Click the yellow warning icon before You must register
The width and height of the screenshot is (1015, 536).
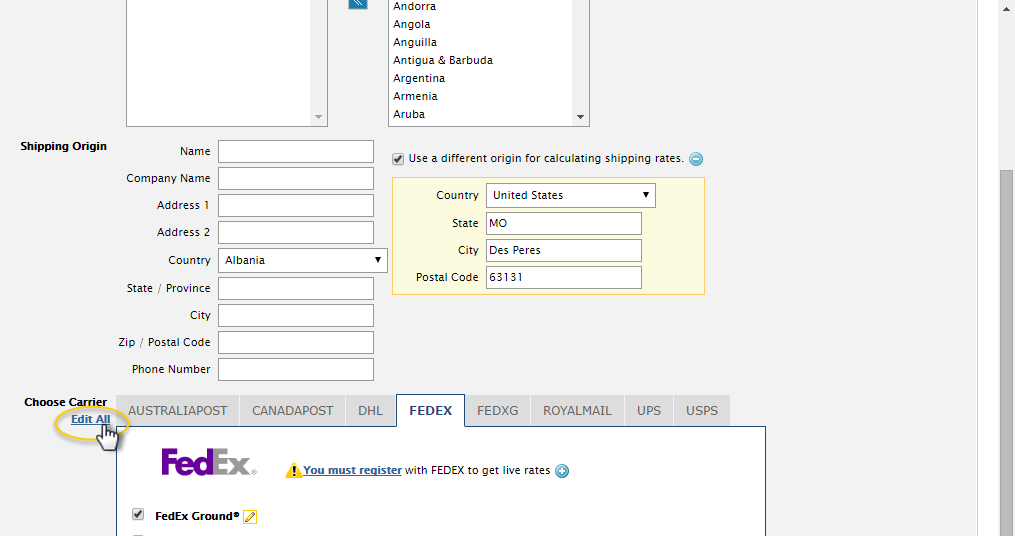coord(293,471)
